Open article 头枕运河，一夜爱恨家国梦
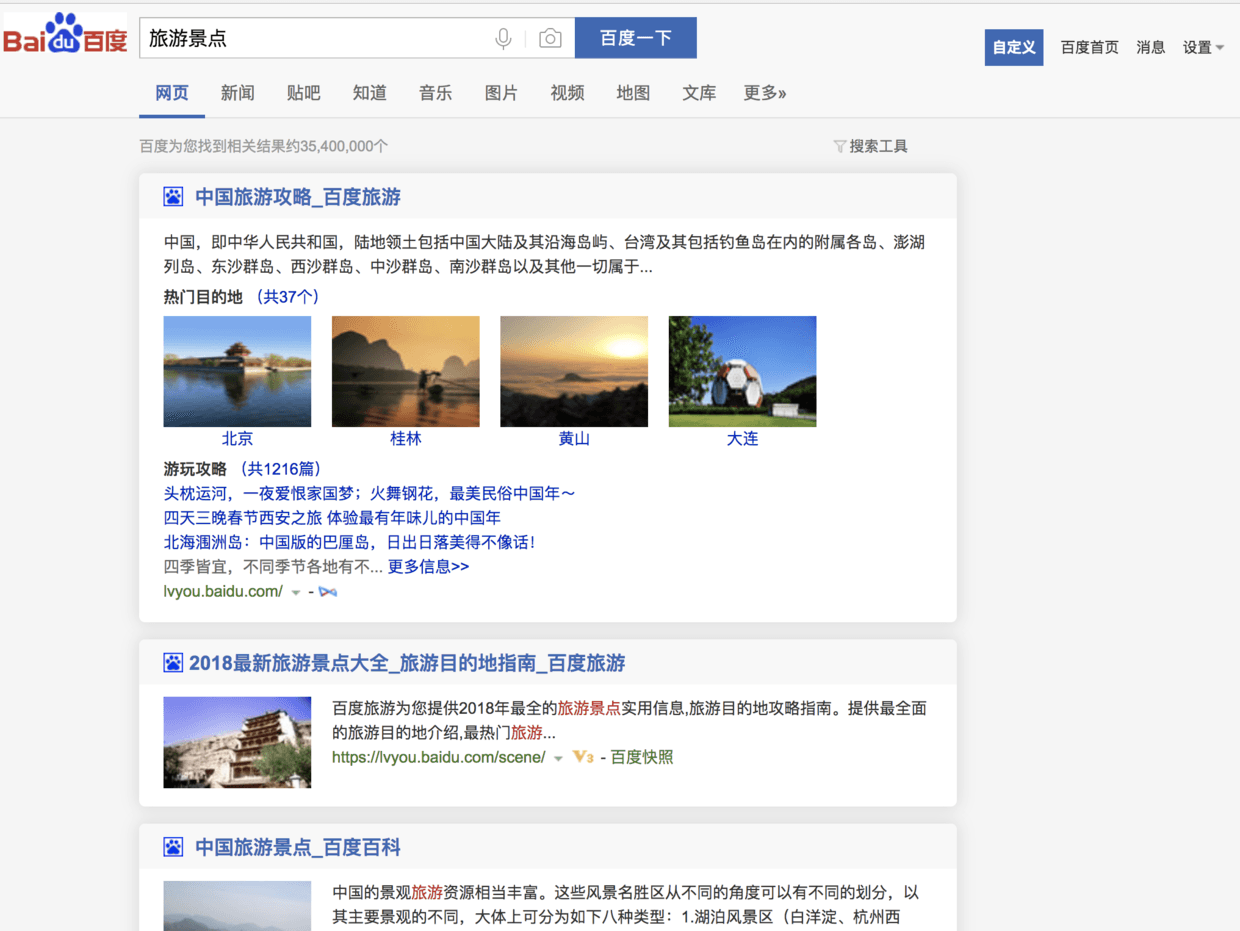1240x931 pixels. (370, 494)
